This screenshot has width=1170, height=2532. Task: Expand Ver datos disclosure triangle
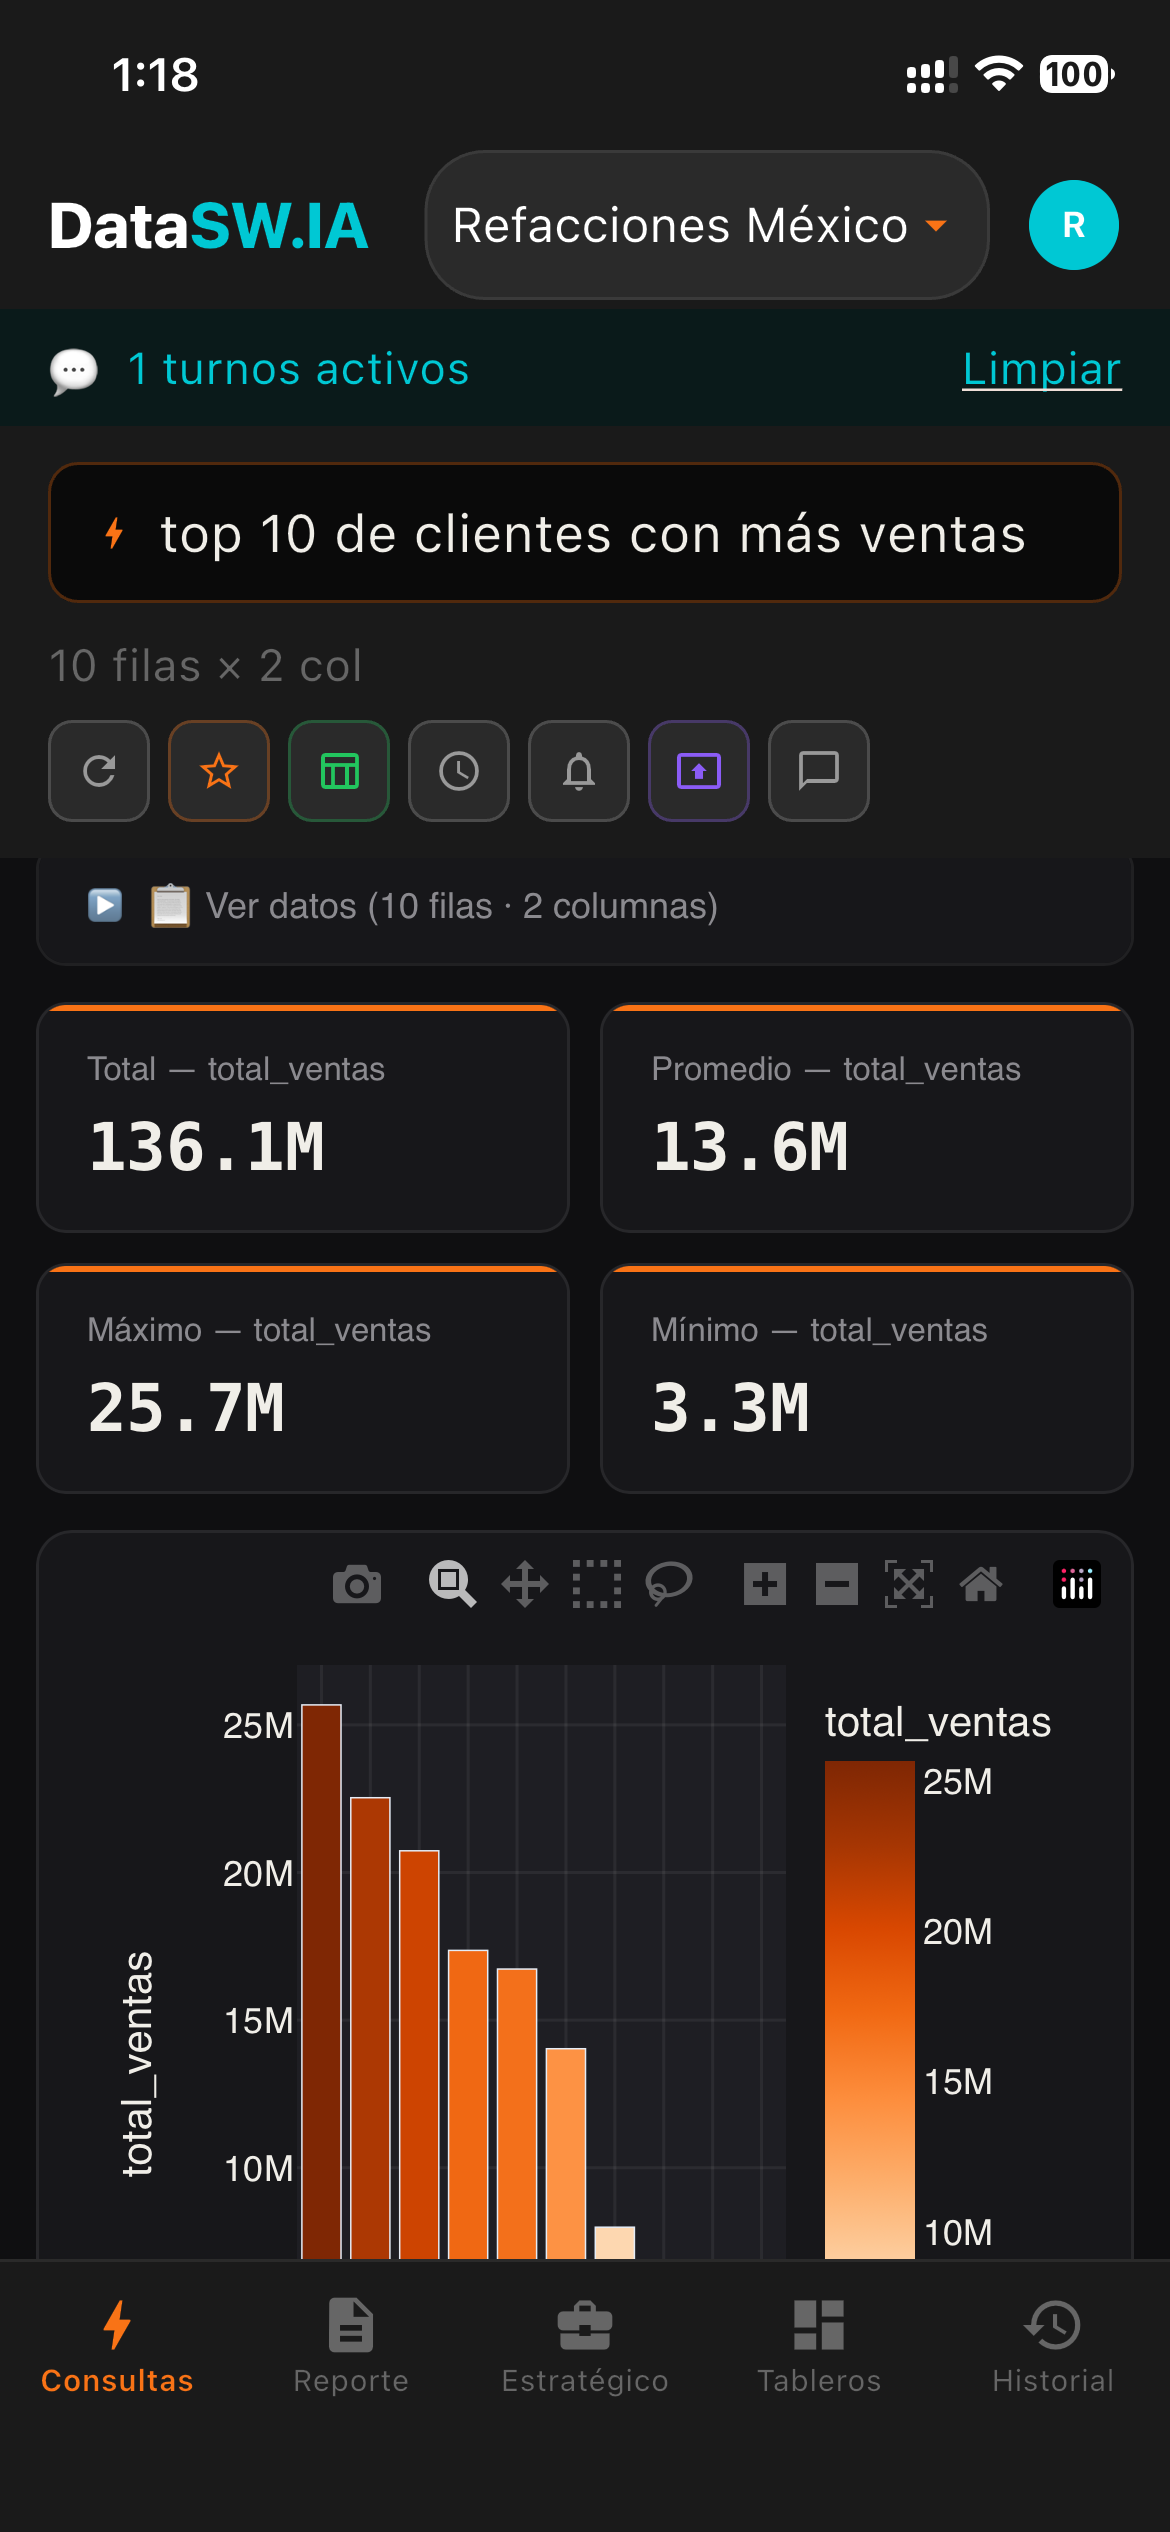coord(105,905)
